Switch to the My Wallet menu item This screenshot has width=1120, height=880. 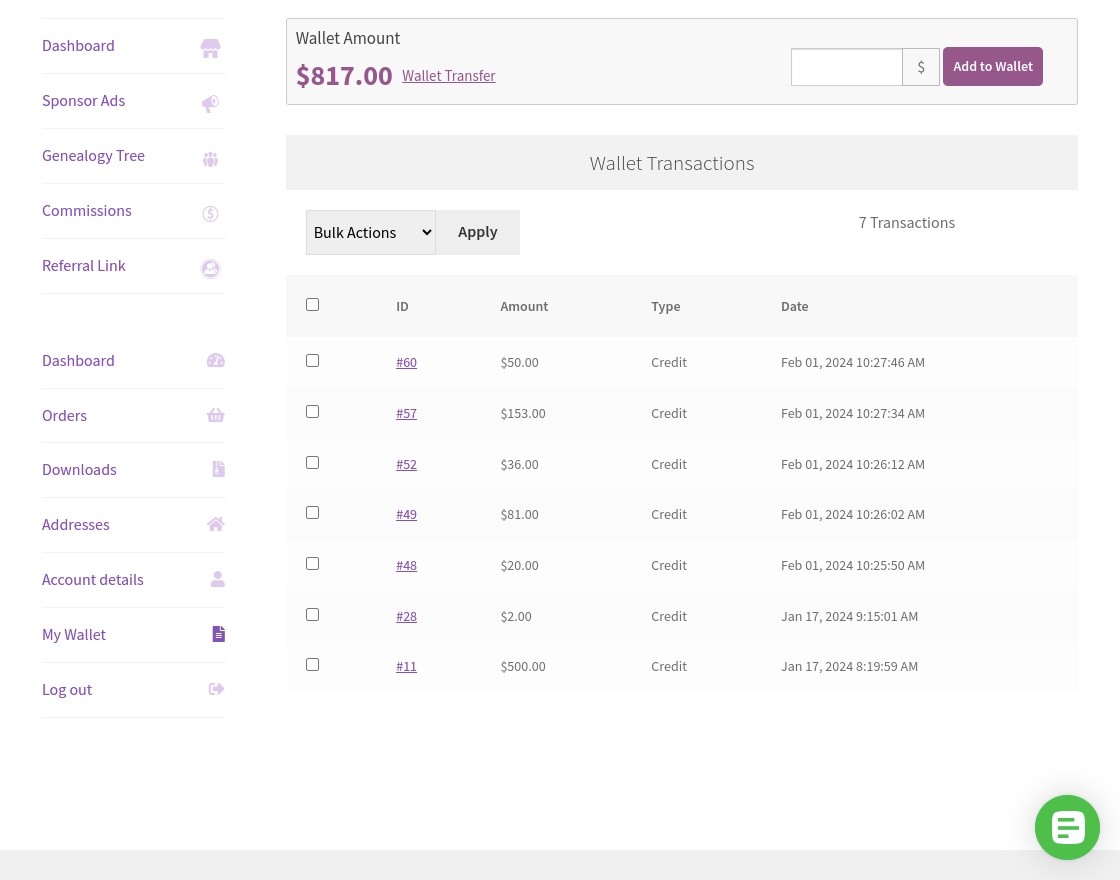[x=73, y=634]
